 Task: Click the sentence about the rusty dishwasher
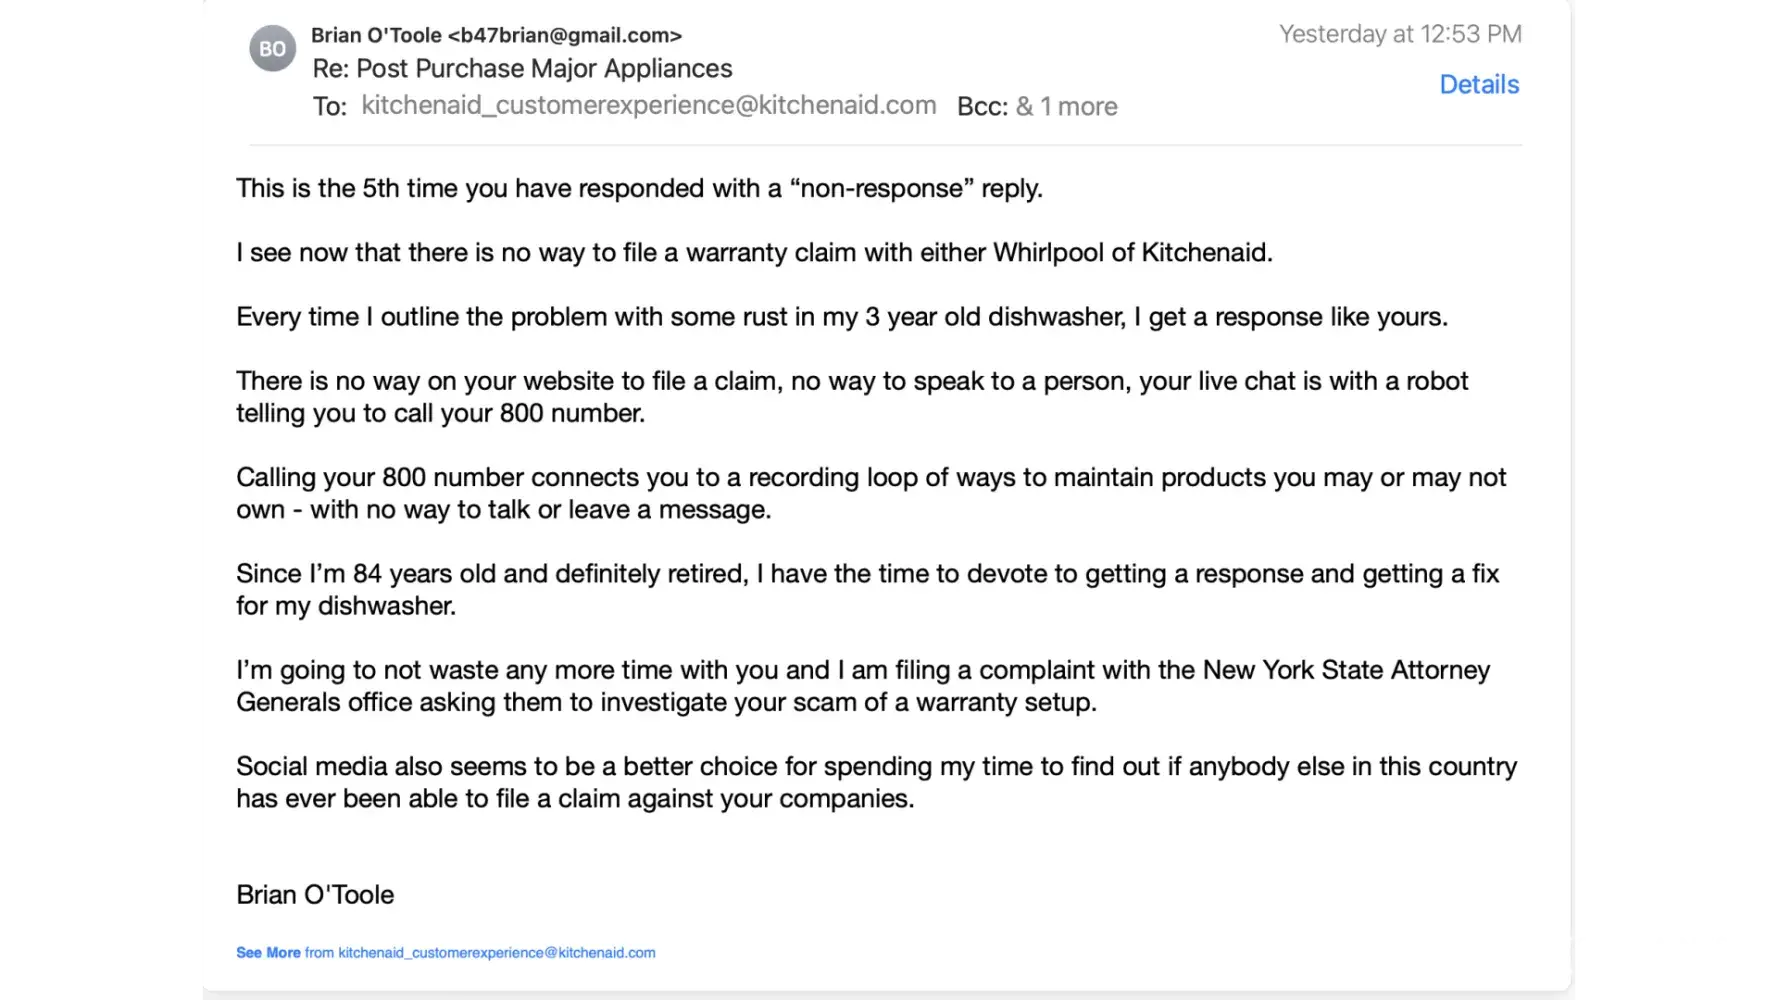point(841,317)
